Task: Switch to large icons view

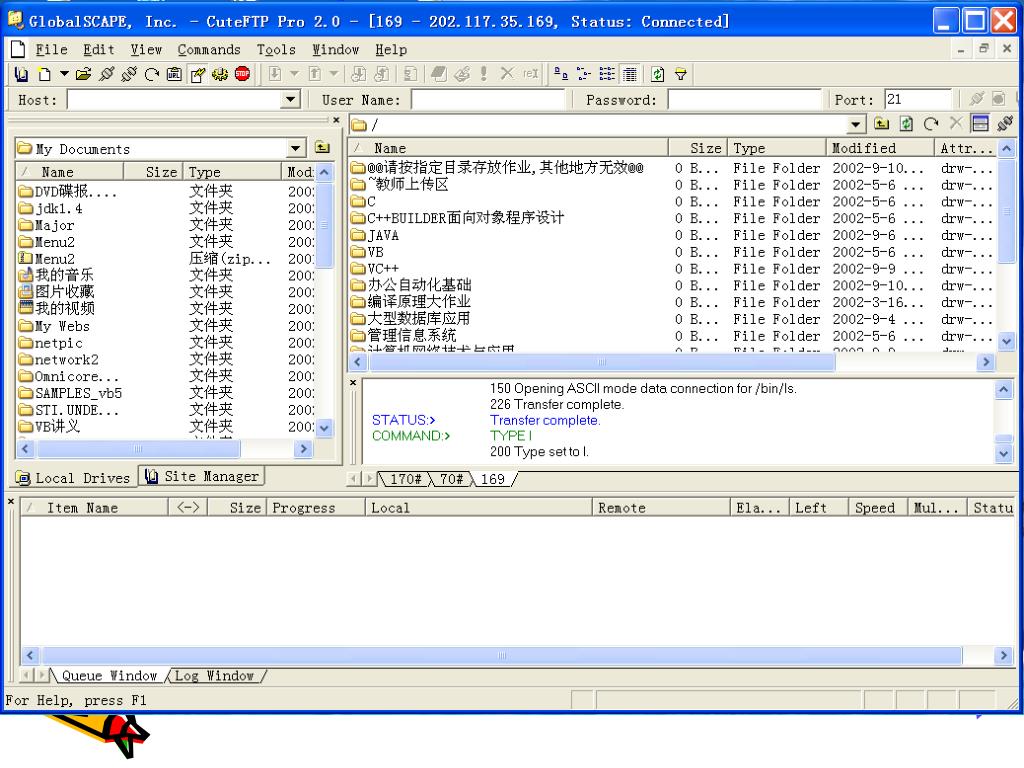Action: [560, 74]
